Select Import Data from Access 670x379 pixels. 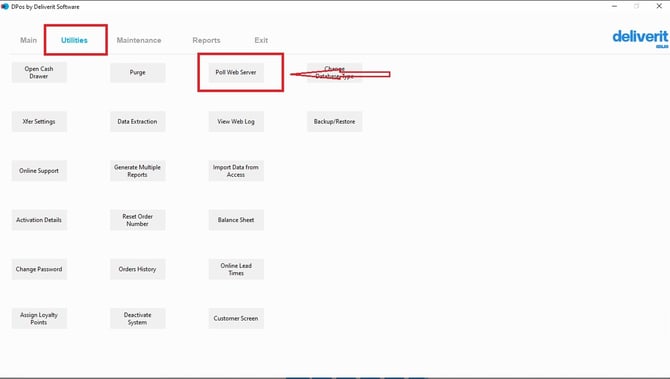click(x=236, y=170)
